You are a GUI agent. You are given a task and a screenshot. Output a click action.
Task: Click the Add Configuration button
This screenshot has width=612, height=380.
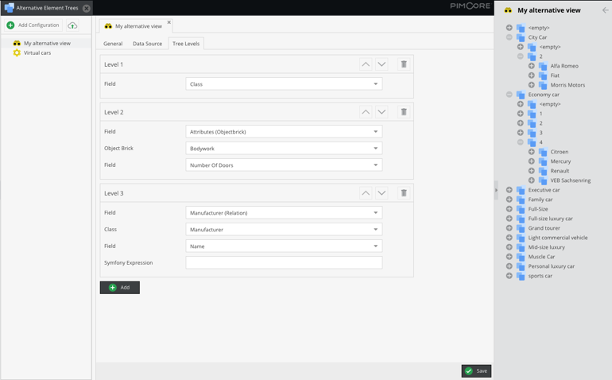click(33, 25)
